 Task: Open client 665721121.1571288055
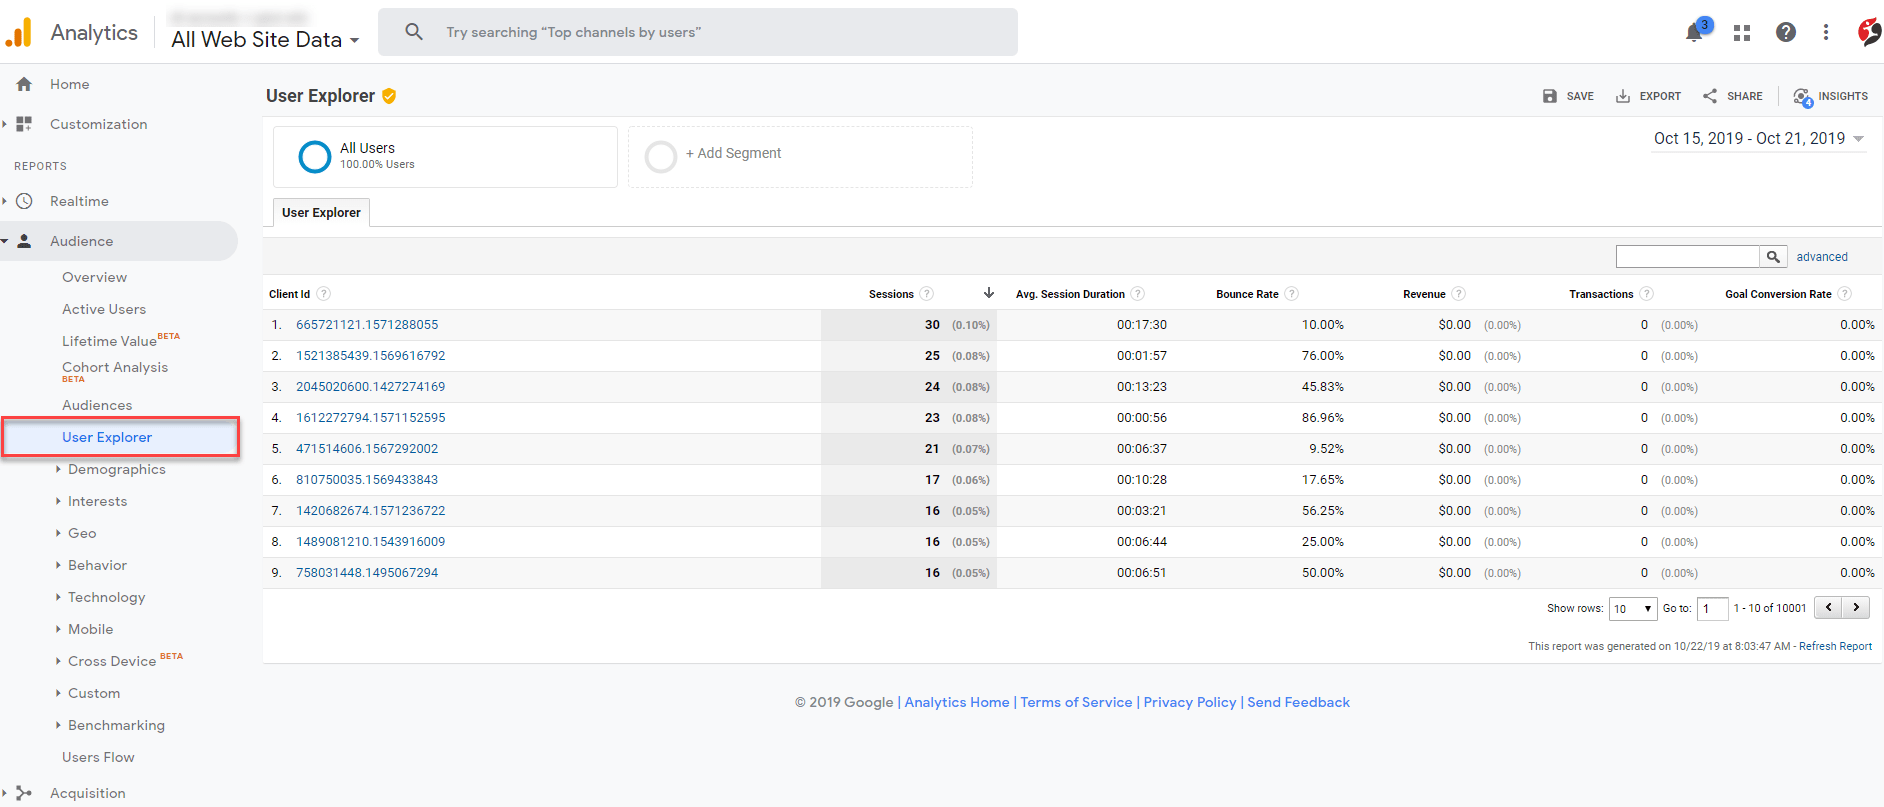click(367, 325)
